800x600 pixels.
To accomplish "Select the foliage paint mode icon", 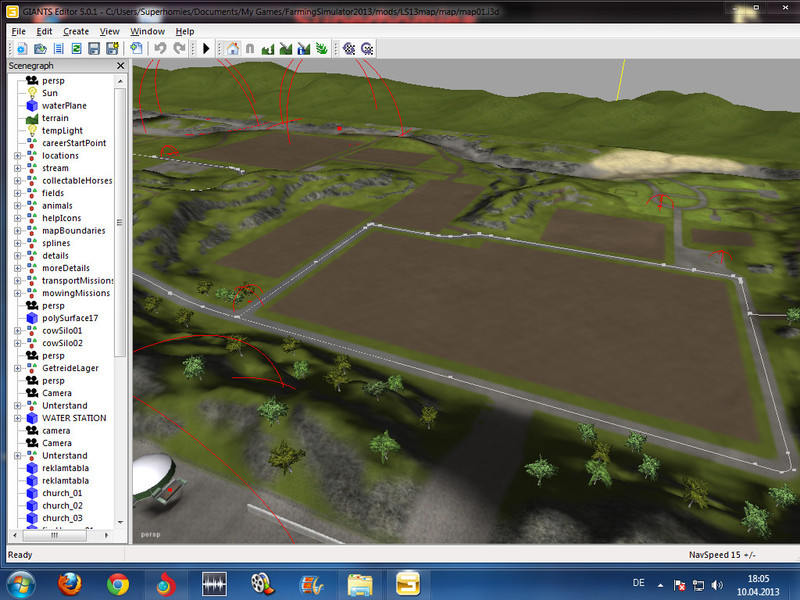I will point(321,48).
